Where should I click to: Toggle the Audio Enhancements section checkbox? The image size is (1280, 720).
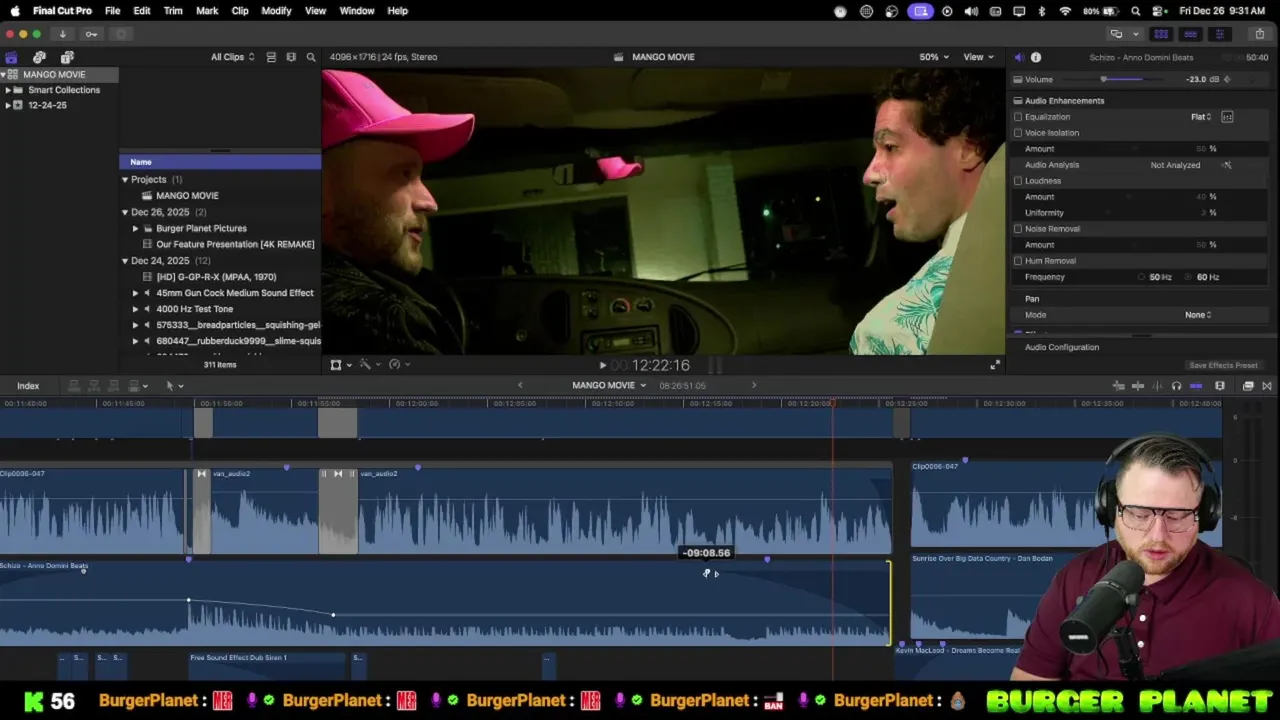pos(1018,101)
